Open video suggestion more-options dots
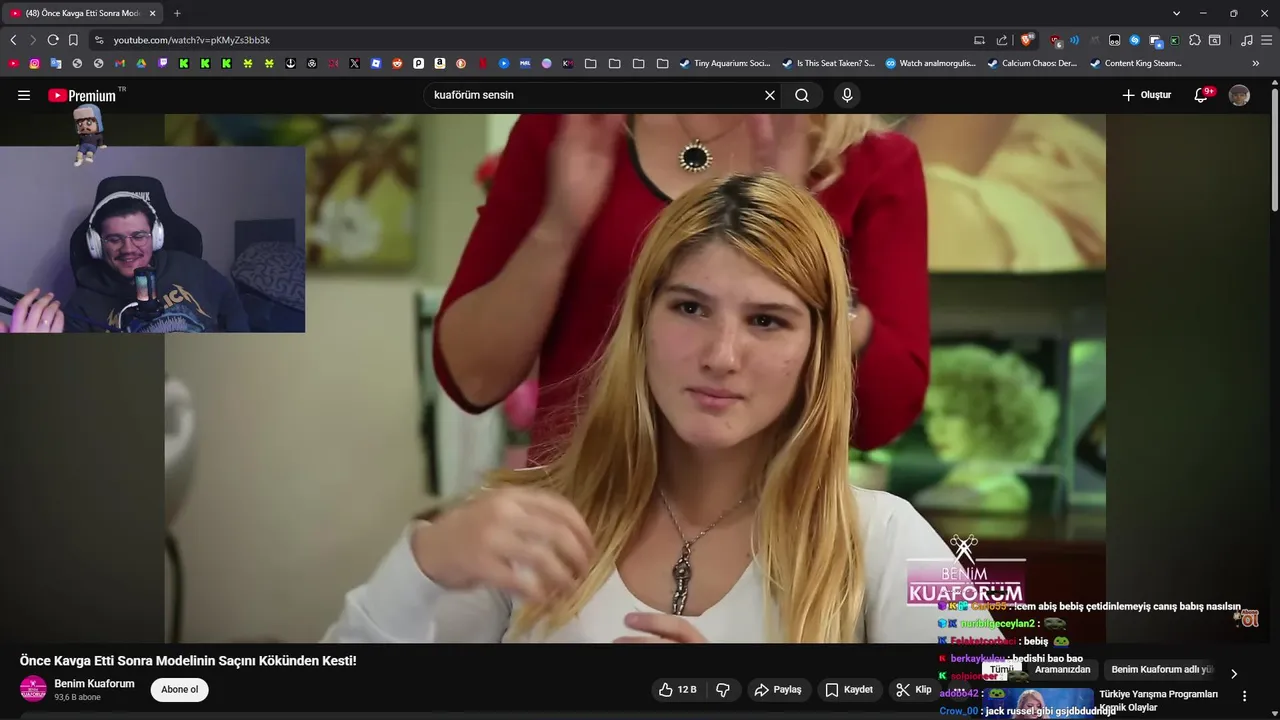The width and height of the screenshot is (1280, 720). pyautogui.click(x=1245, y=696)
